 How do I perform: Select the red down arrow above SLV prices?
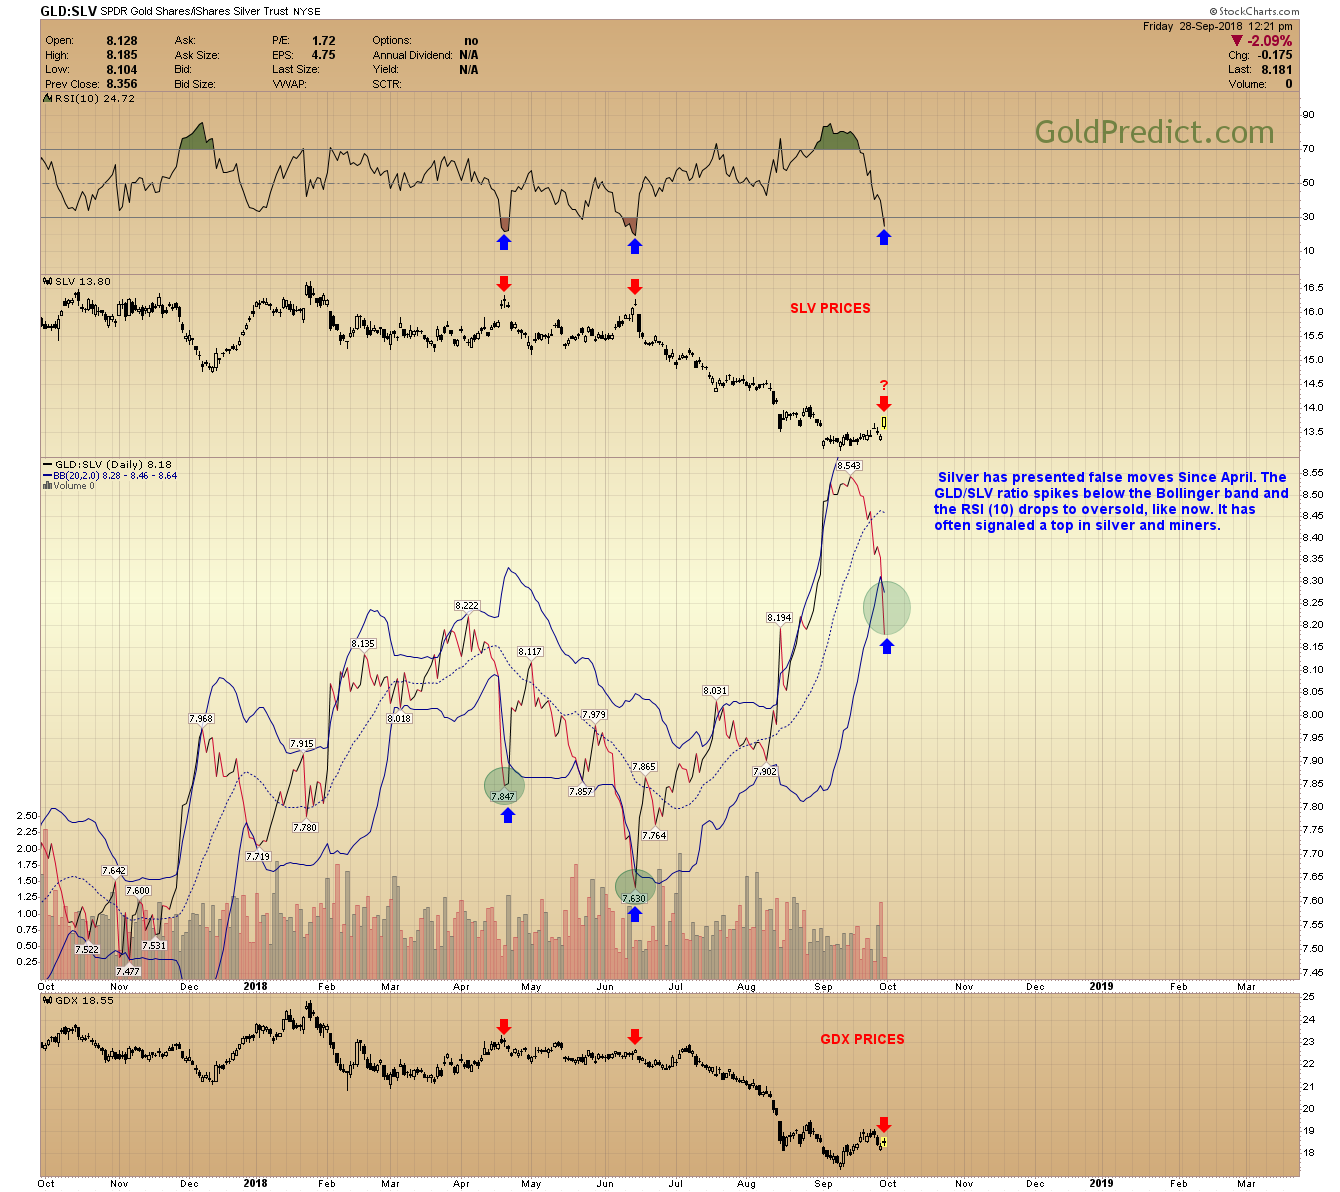(x=504, y=284)
